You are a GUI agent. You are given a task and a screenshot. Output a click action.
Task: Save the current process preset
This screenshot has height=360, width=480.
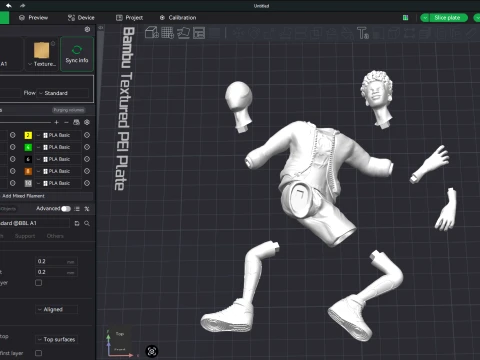coord(77,223)
